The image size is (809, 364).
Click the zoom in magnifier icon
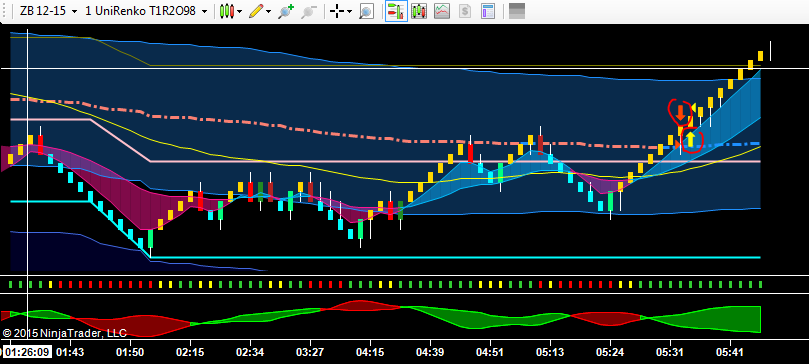click(x=286, y=11)
